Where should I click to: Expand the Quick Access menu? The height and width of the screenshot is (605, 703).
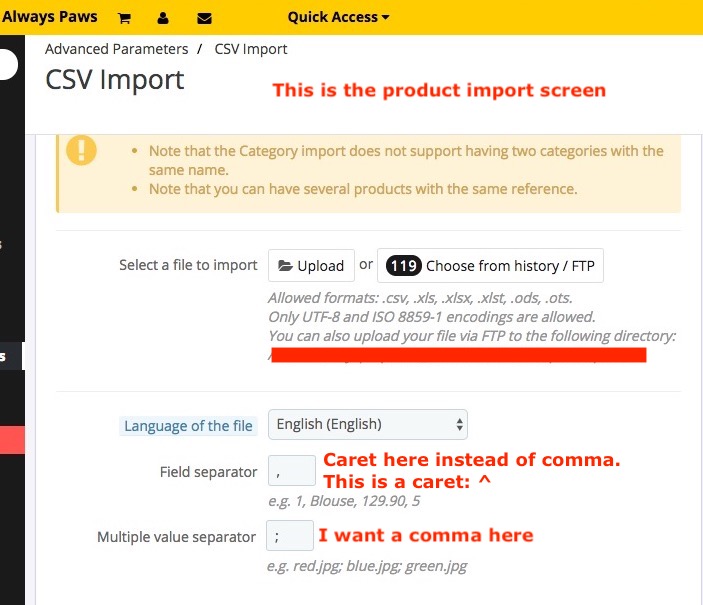coord(338,17)
